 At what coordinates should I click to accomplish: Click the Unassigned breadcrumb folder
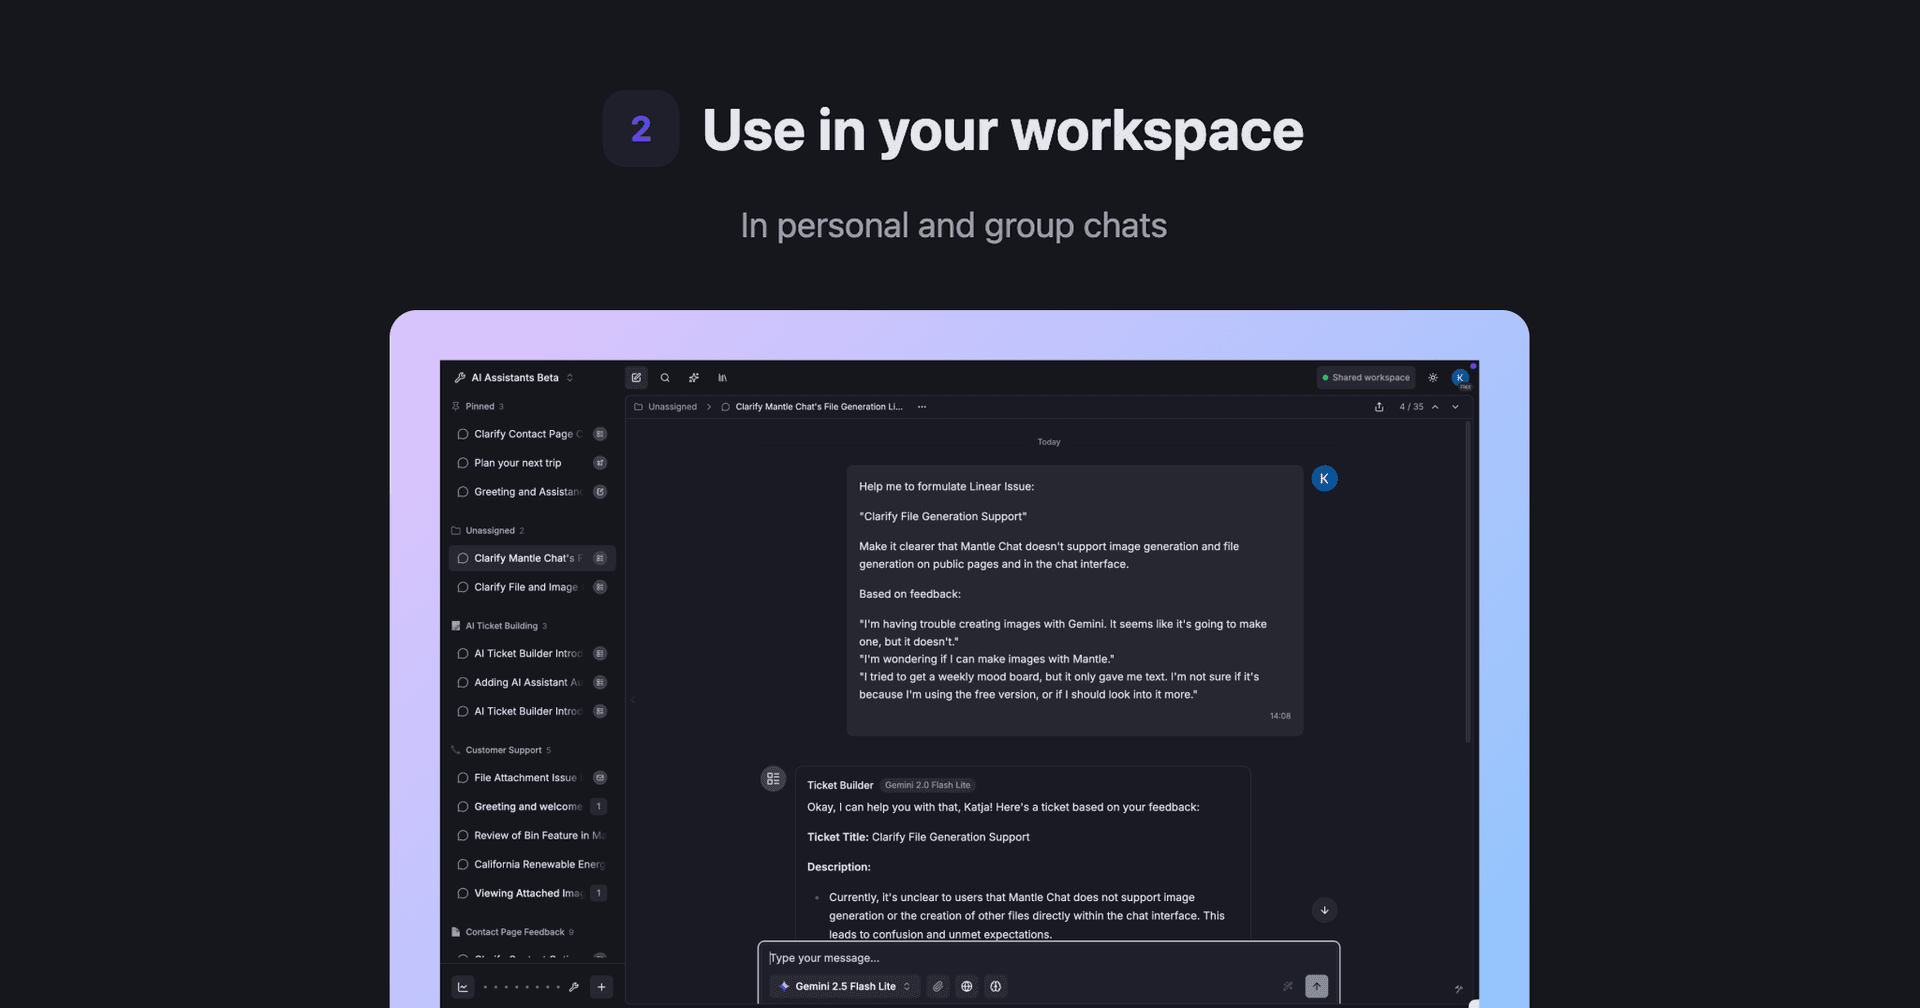666,407
